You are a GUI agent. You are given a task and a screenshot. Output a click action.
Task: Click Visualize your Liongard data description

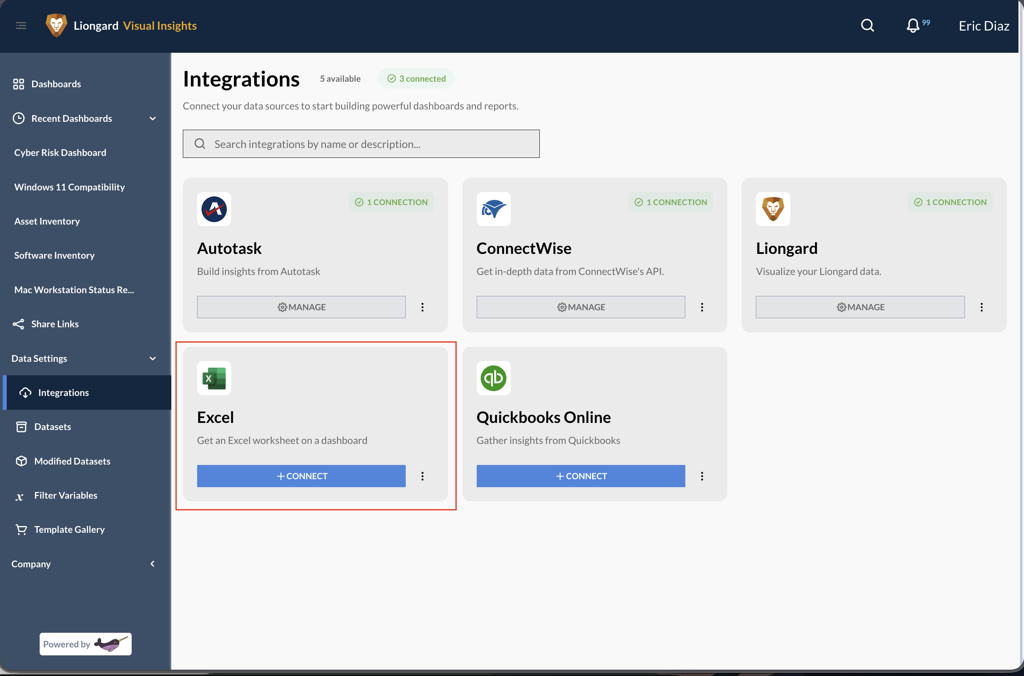818,271
